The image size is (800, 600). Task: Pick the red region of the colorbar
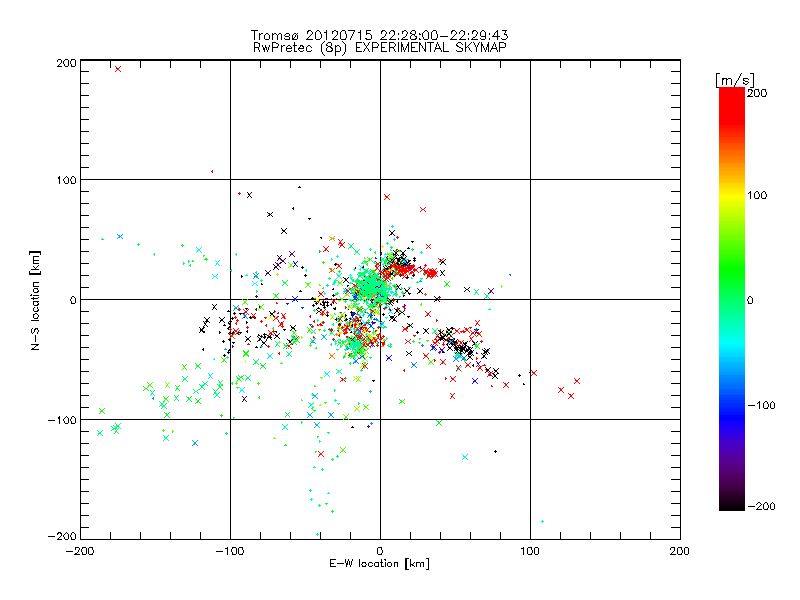(732, 107)
